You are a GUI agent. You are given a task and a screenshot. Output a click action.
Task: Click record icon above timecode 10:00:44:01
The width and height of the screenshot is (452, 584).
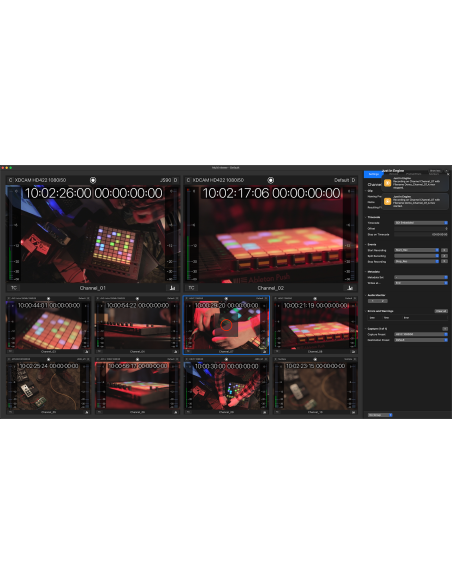click(48, 299)
